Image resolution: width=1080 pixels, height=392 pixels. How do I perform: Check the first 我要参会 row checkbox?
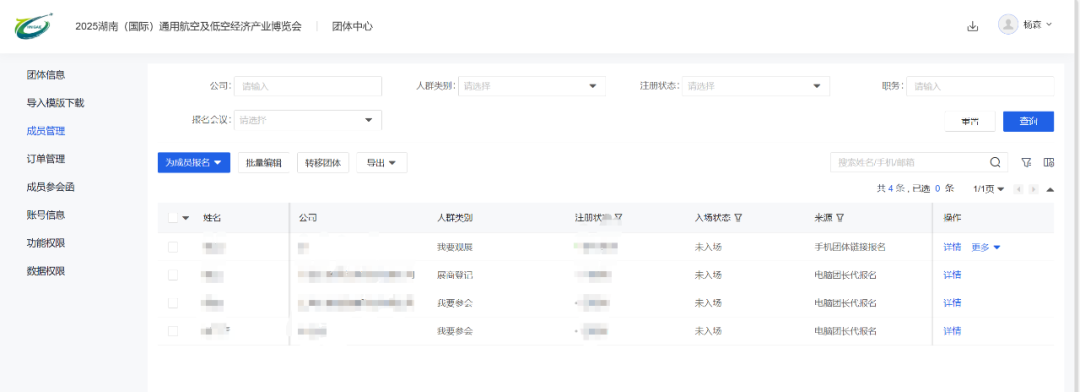point(173,302)
